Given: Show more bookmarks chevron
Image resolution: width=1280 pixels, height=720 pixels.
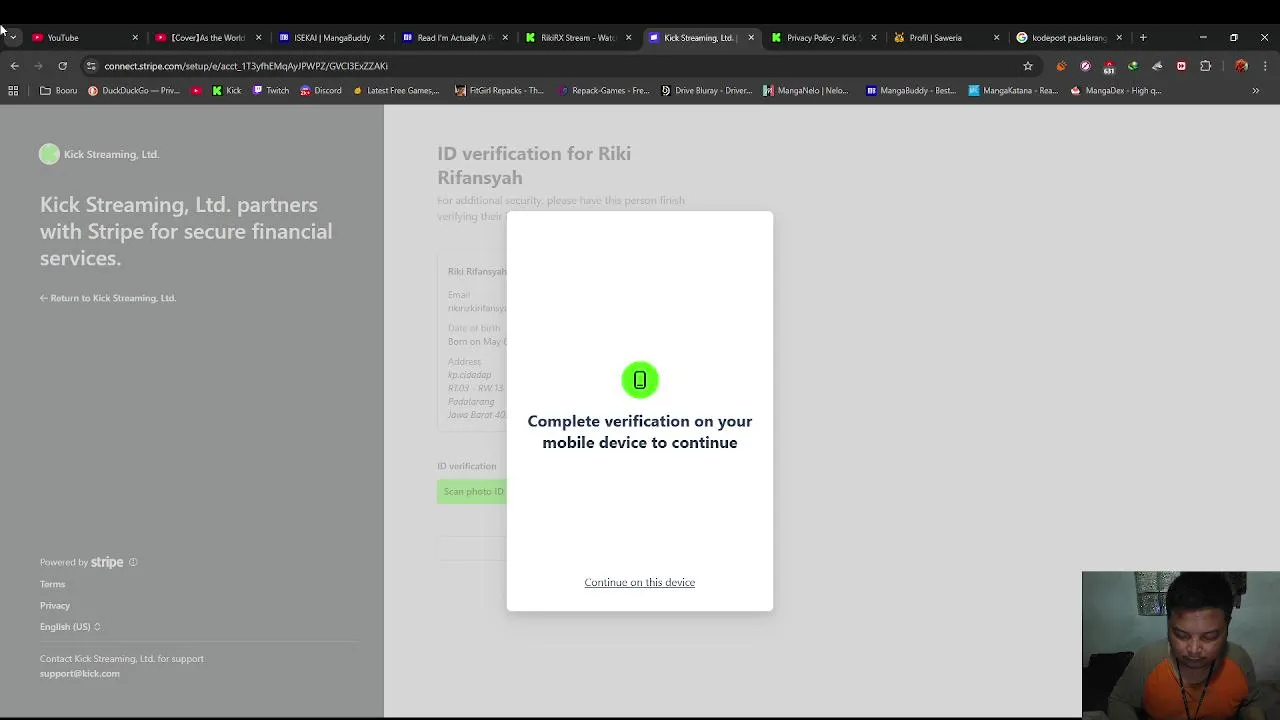Looking at the screenshot, I should [x=1256, y=91].
